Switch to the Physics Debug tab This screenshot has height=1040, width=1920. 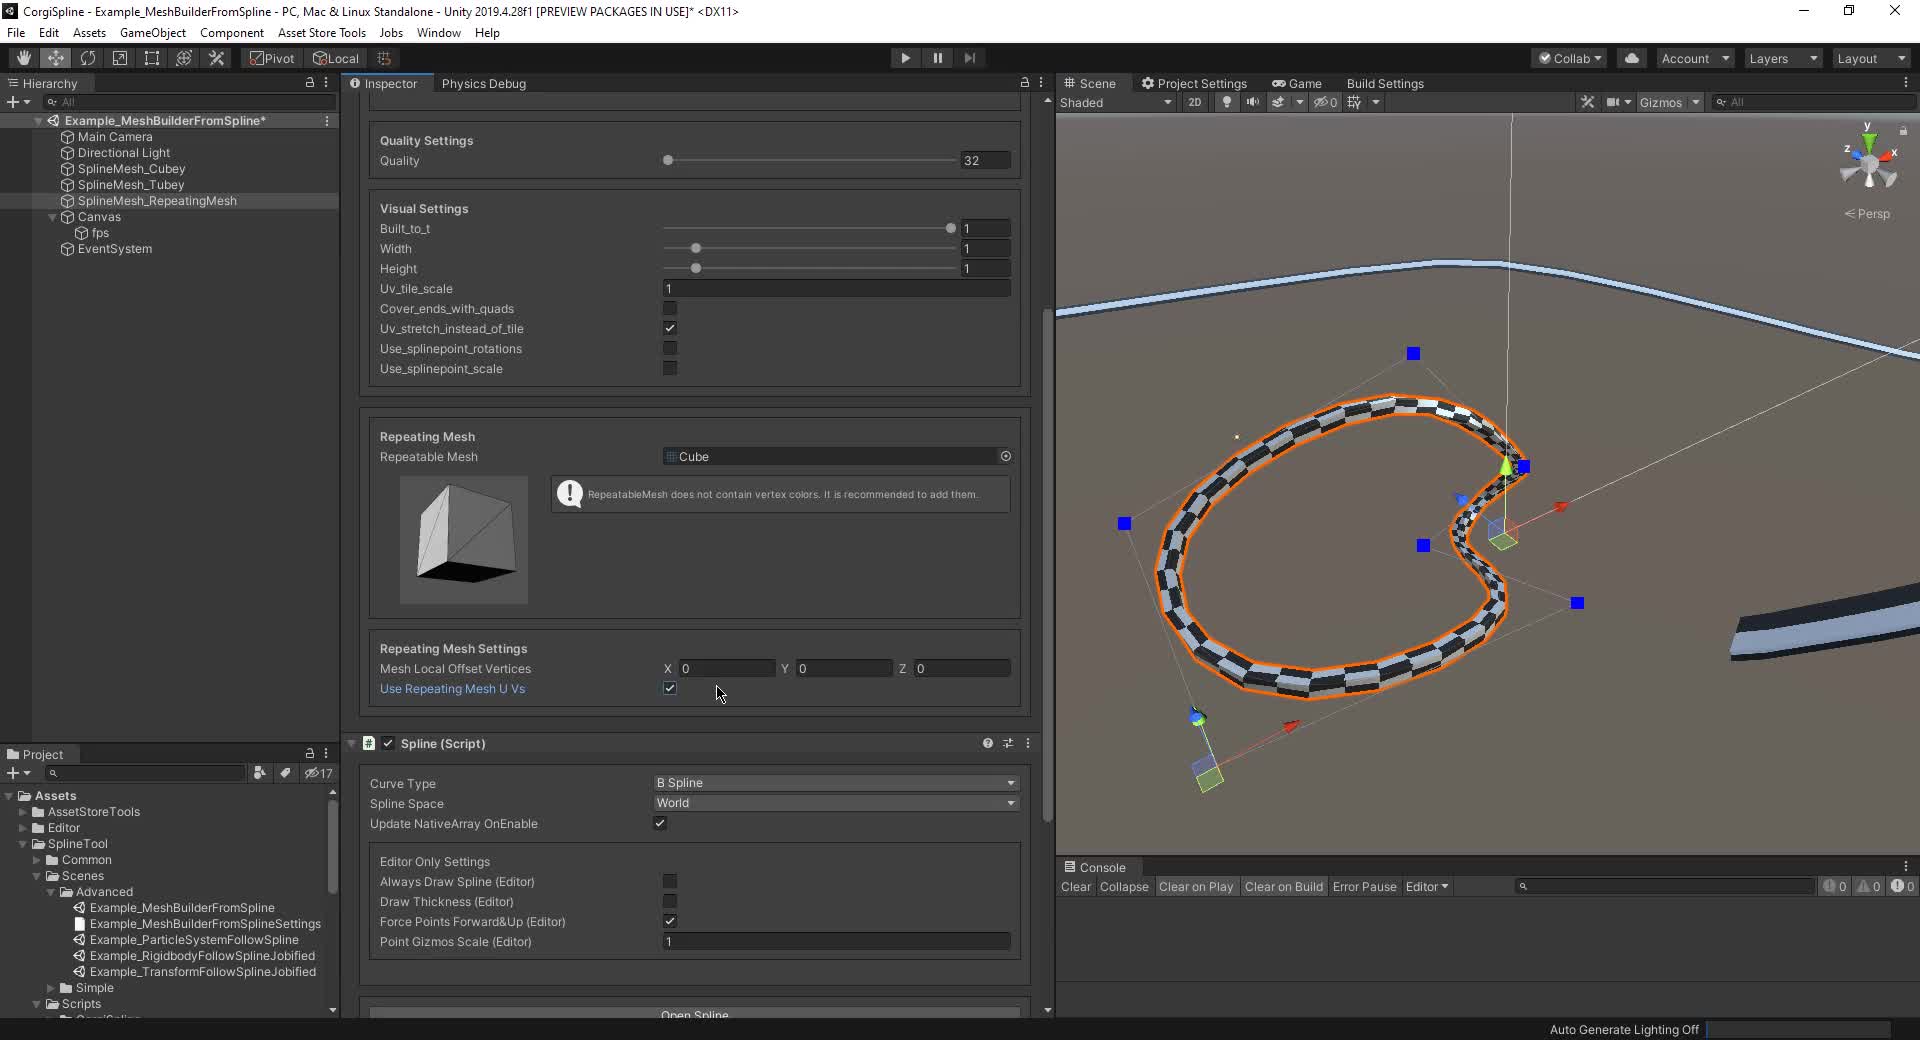[483, 84]
